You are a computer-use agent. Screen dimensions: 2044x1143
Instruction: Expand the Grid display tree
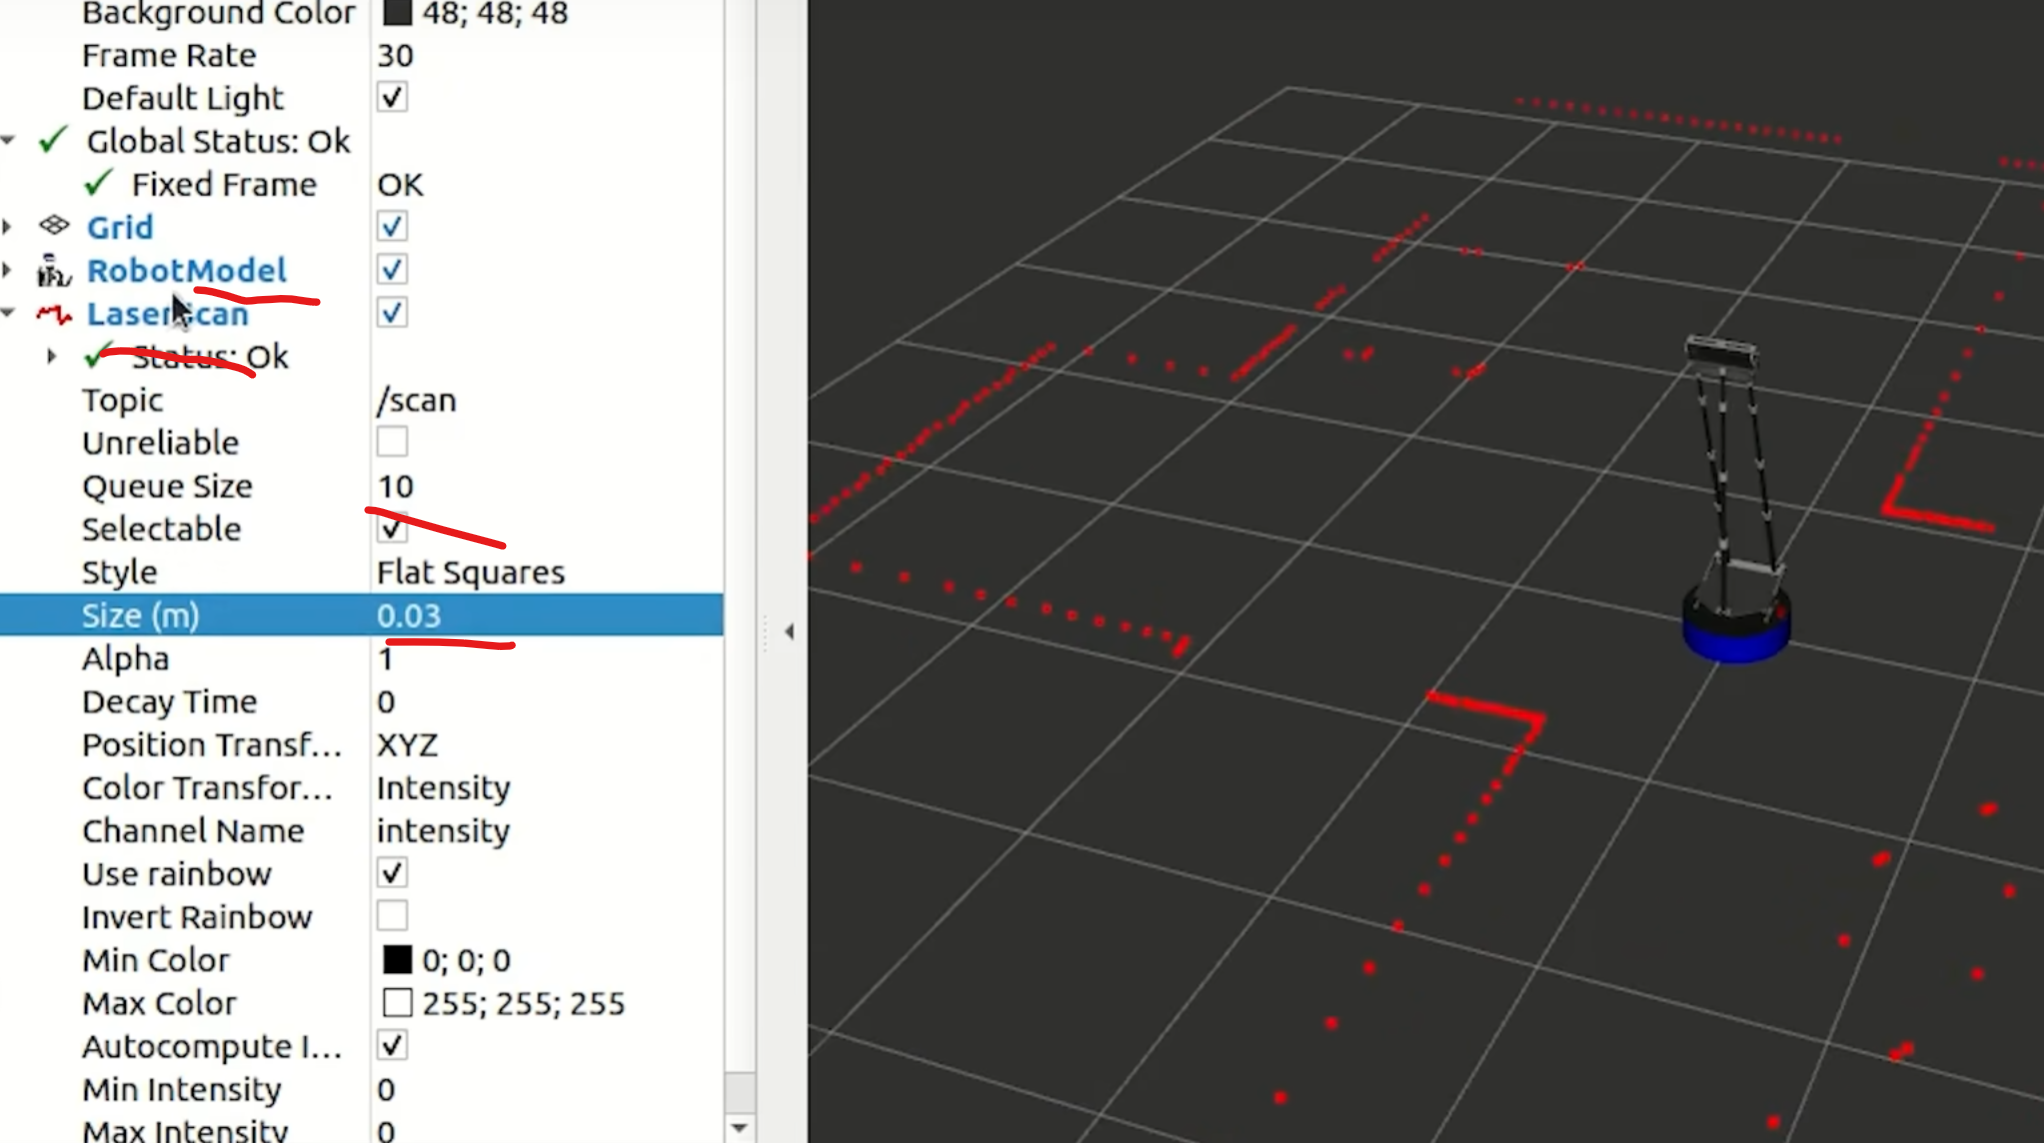coord(8,227)
